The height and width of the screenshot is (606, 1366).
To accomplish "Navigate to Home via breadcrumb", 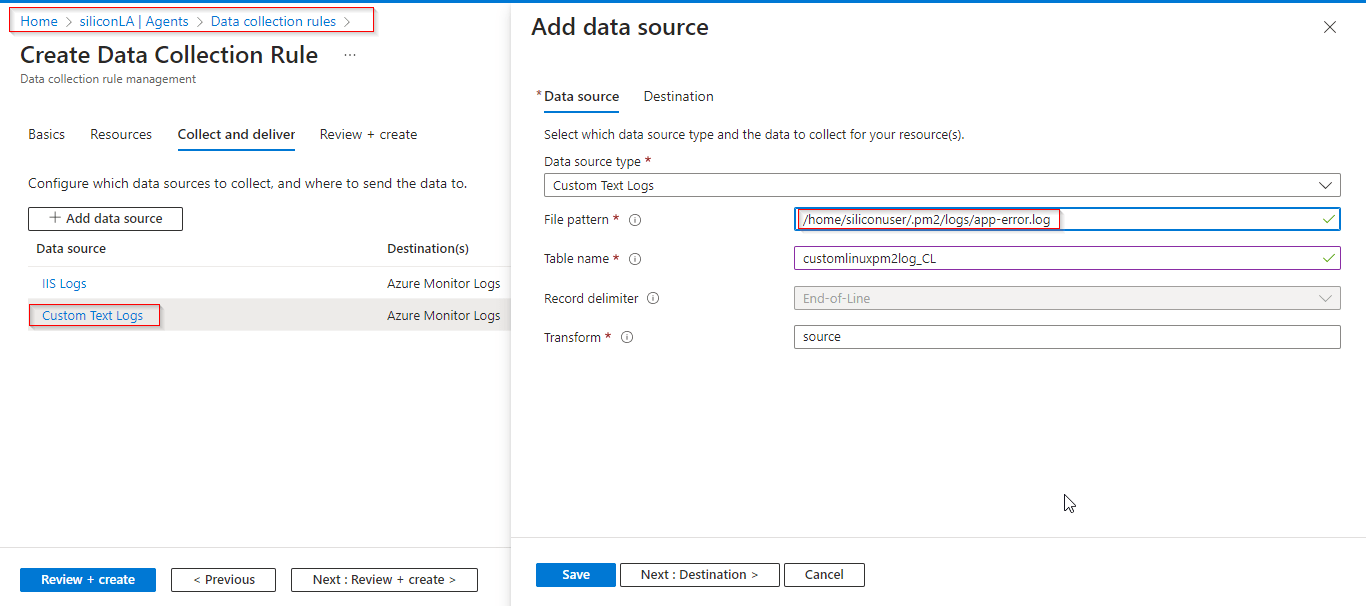I will [x=38, y=20].
